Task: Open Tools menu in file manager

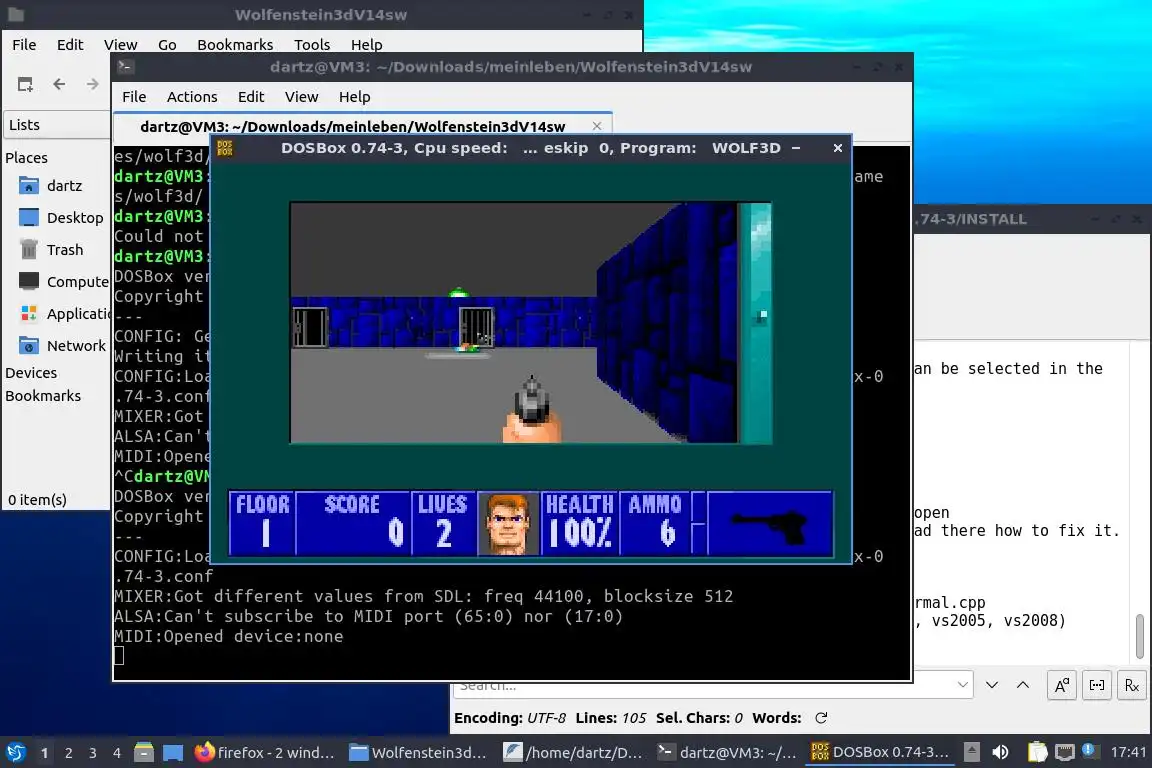Action: coord(312,45)
